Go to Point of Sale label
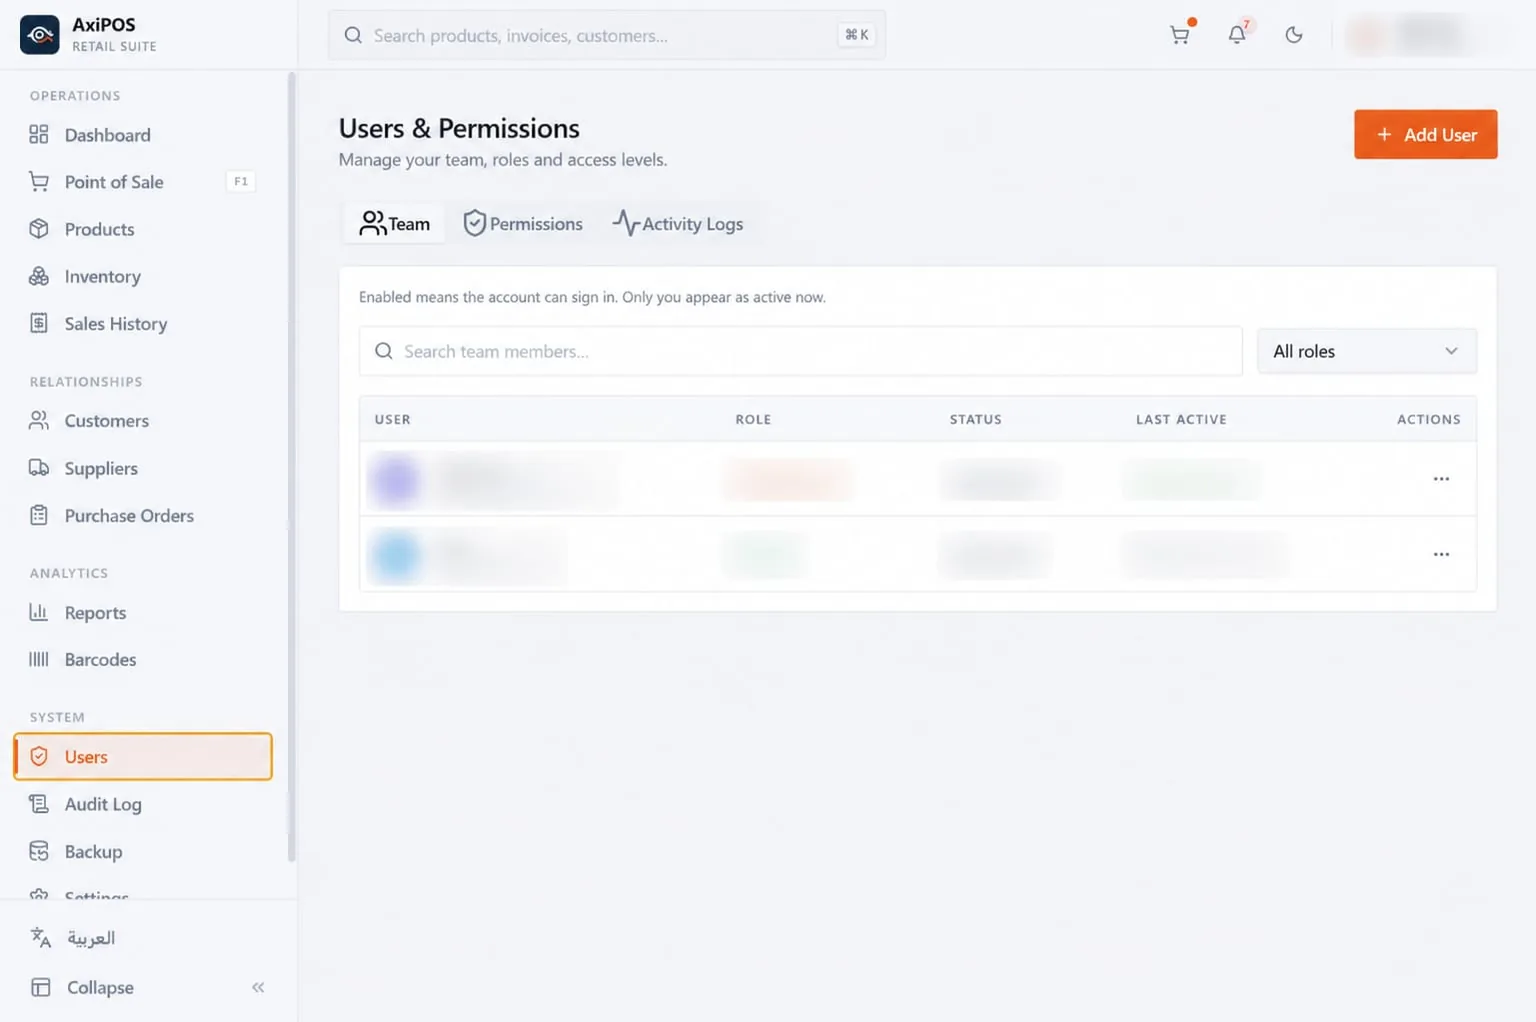1536x1022 pixels. (114, 182)
